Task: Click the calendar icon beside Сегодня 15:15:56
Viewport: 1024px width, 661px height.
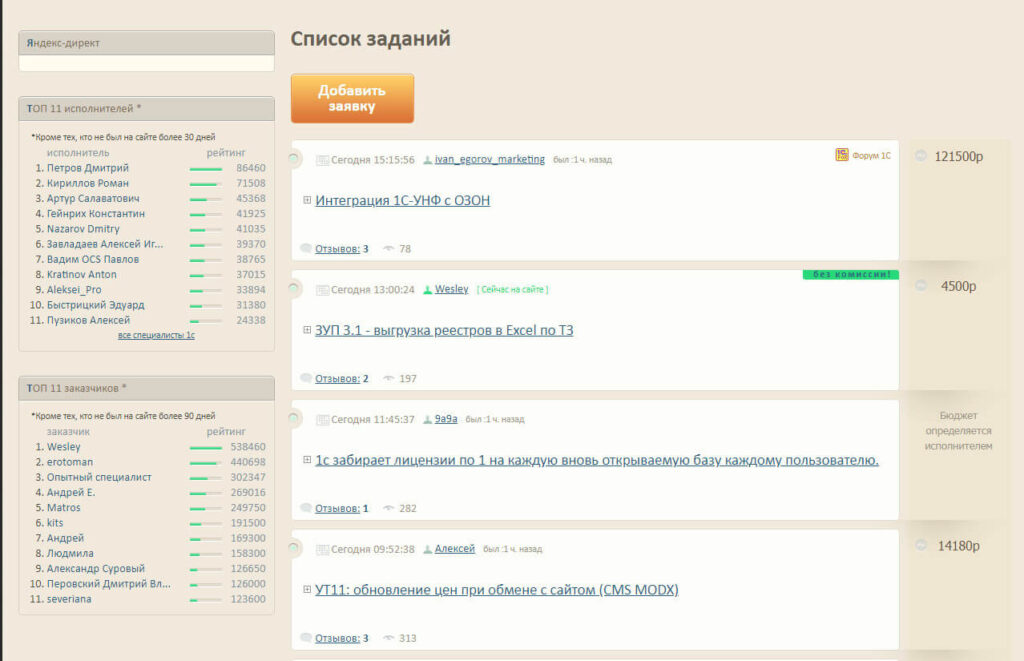Action: [322, 160]
